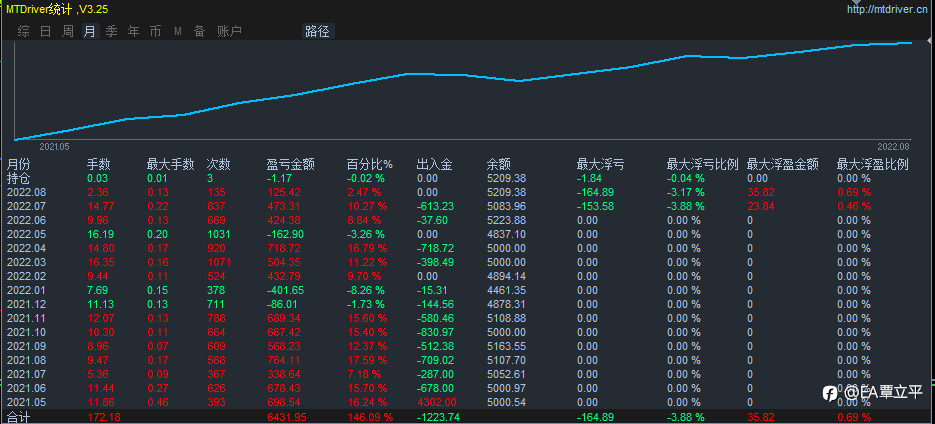The image size is (935, 424).
Task: Click trade count 1031 for 2022.05
Action: click(217, 234)
